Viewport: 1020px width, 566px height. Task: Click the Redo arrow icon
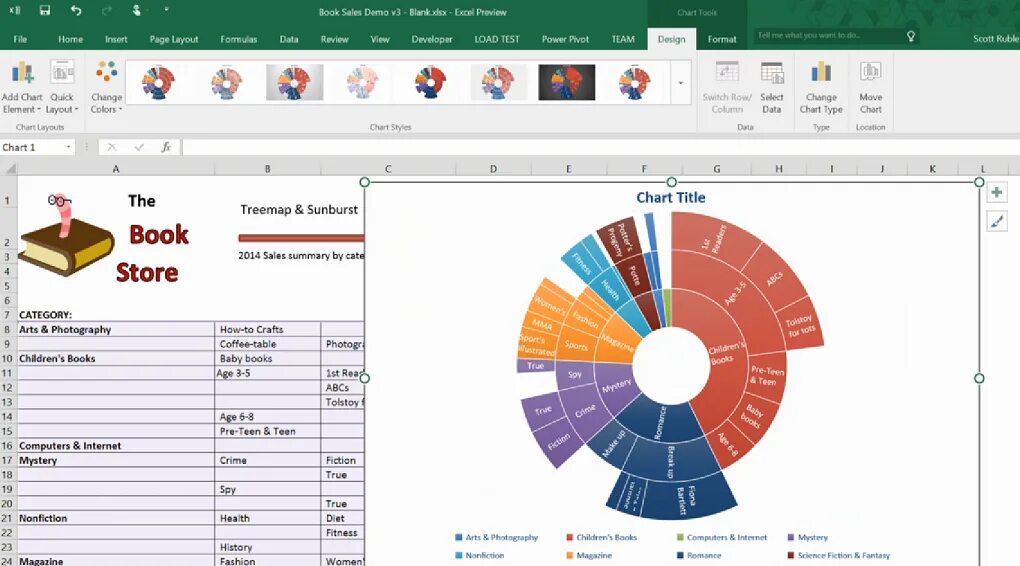(x=106, y=10)
